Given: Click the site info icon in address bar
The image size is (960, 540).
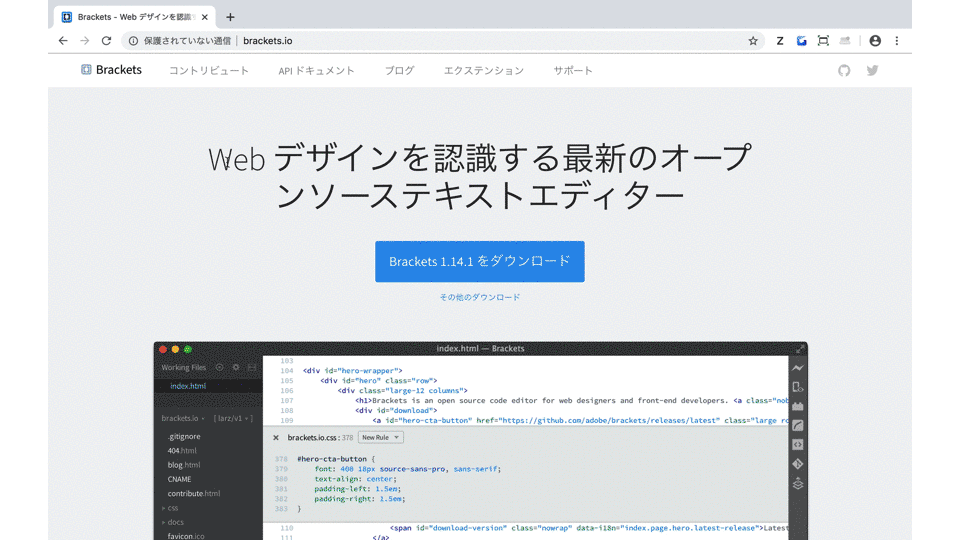Looking at the screenshot, I should point(133,41).
